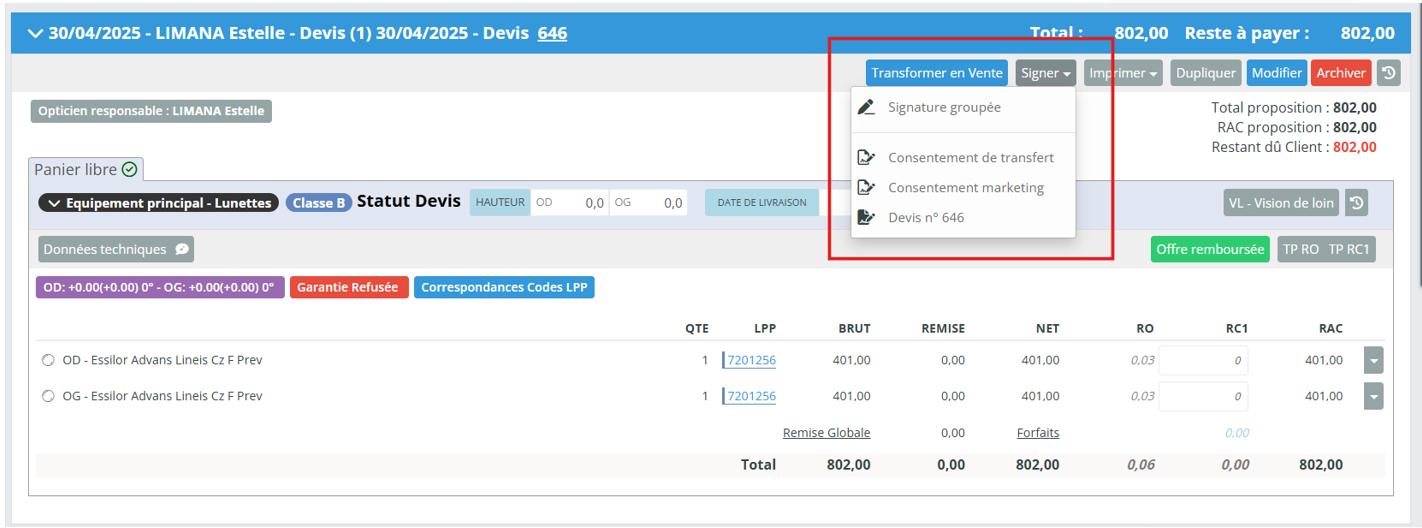This screenshot has width=1422, height=528.
Task: Click the green Offre remboursée button
Action: click(1210, 249)
